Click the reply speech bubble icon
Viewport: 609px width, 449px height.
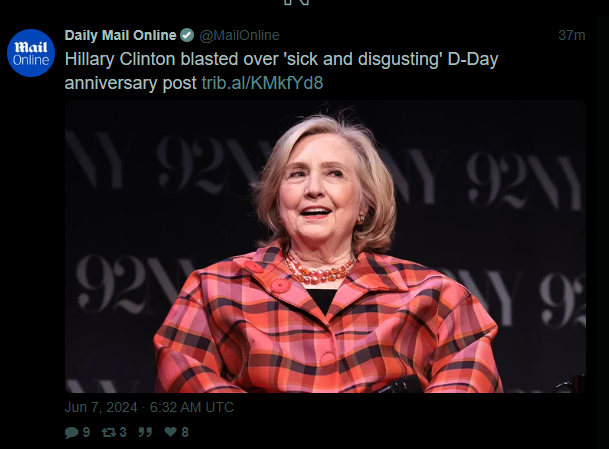coord(71,432)
